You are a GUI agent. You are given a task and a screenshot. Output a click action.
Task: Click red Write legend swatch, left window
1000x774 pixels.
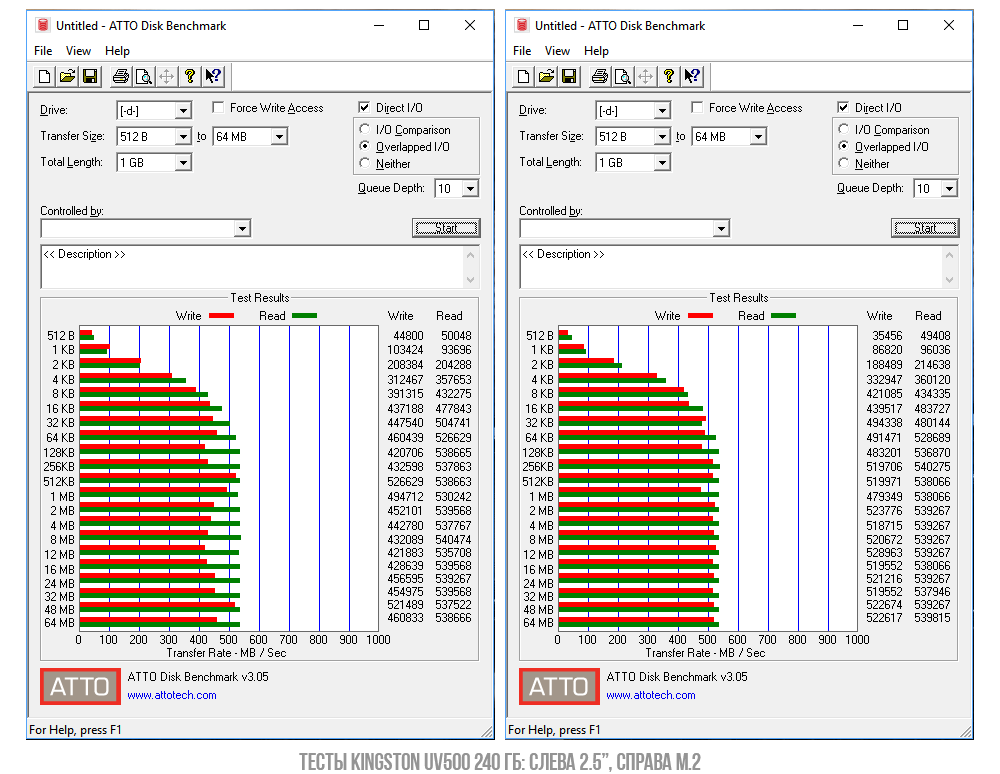click(x=221, y=316)
